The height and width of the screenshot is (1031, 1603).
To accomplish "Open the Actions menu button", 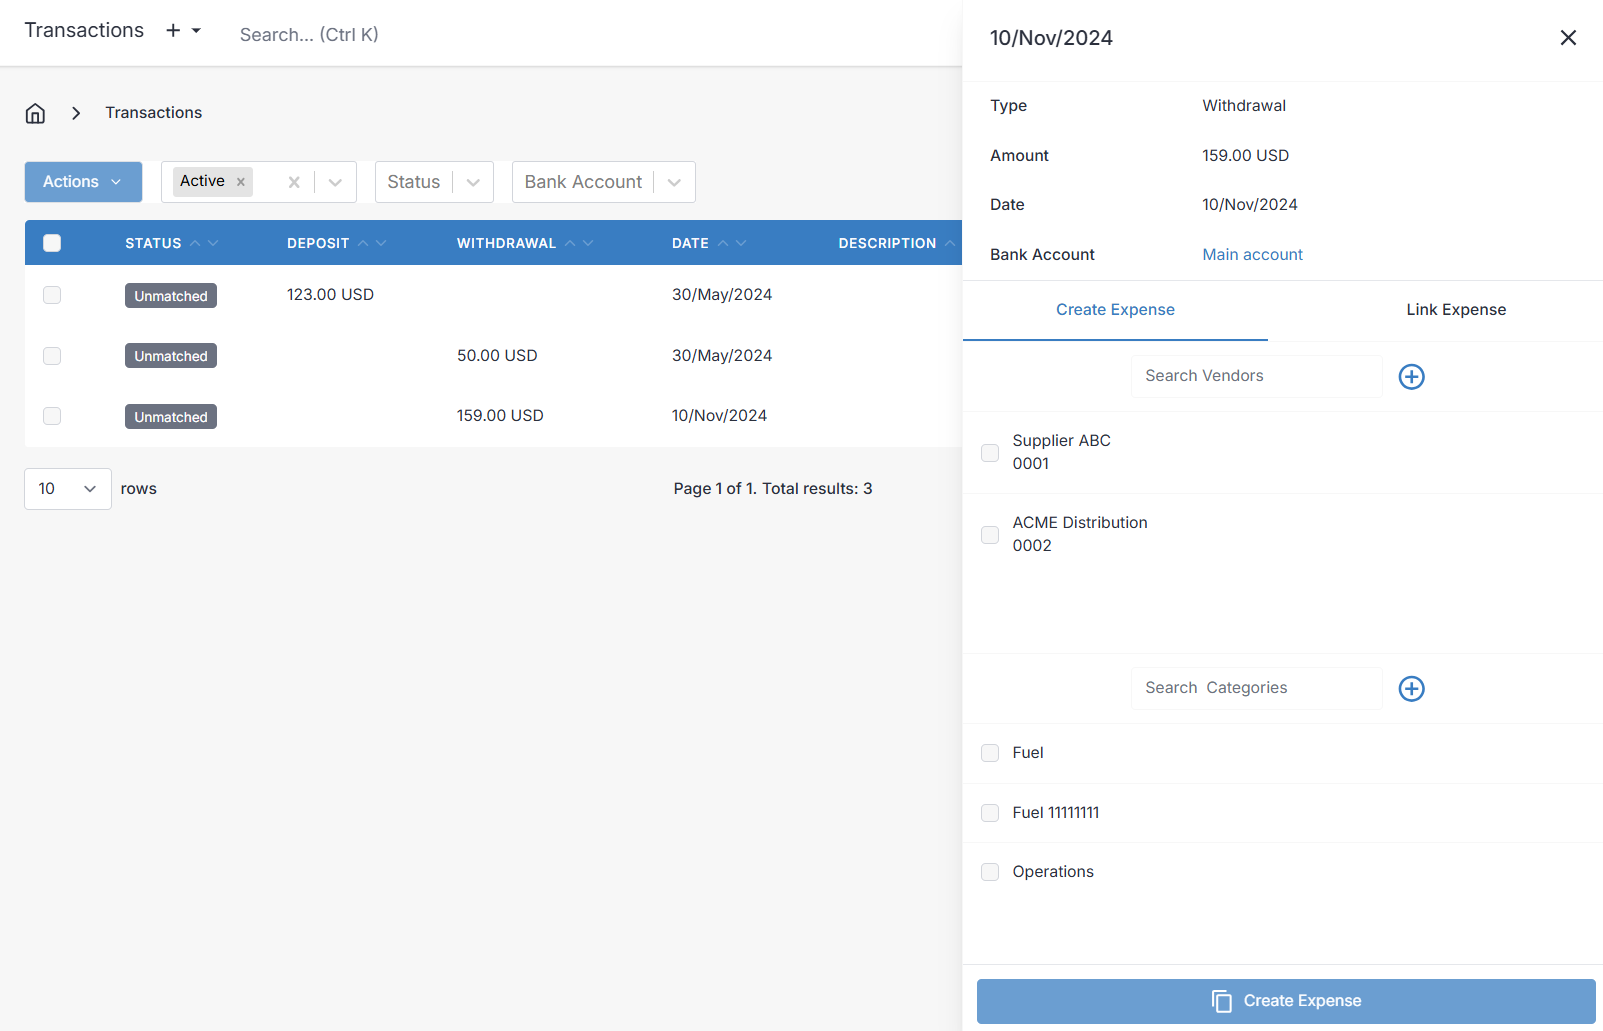I will coord(83,182).
